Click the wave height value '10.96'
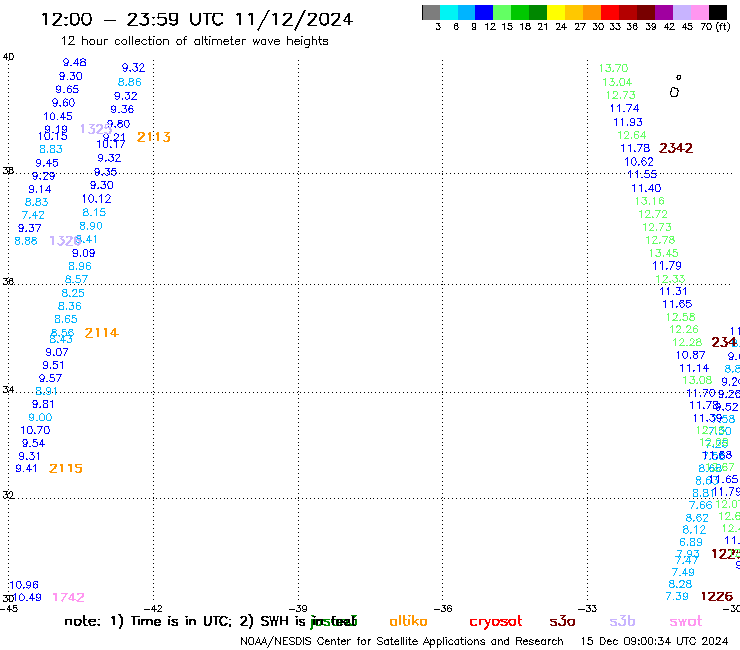Screen dimensions: 740x650 click(x=24, y=585)
